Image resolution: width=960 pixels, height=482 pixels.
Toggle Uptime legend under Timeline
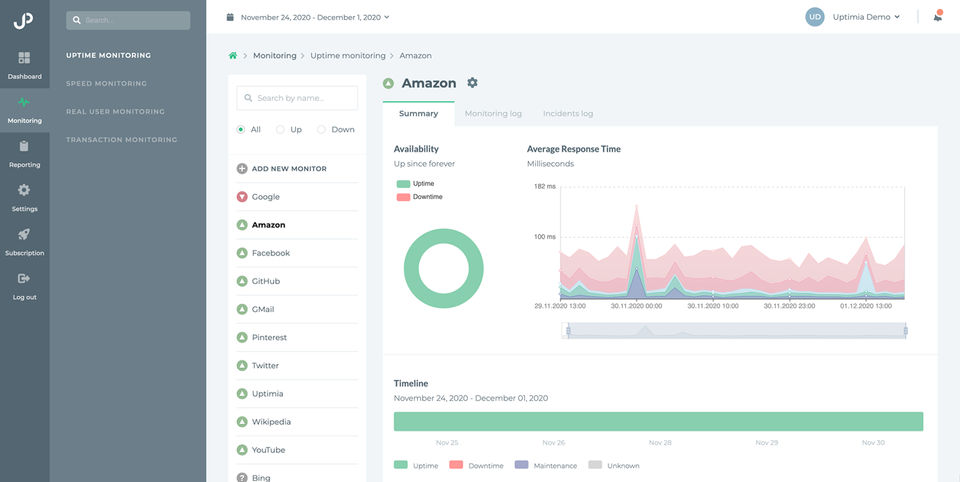tap(416, 465)
